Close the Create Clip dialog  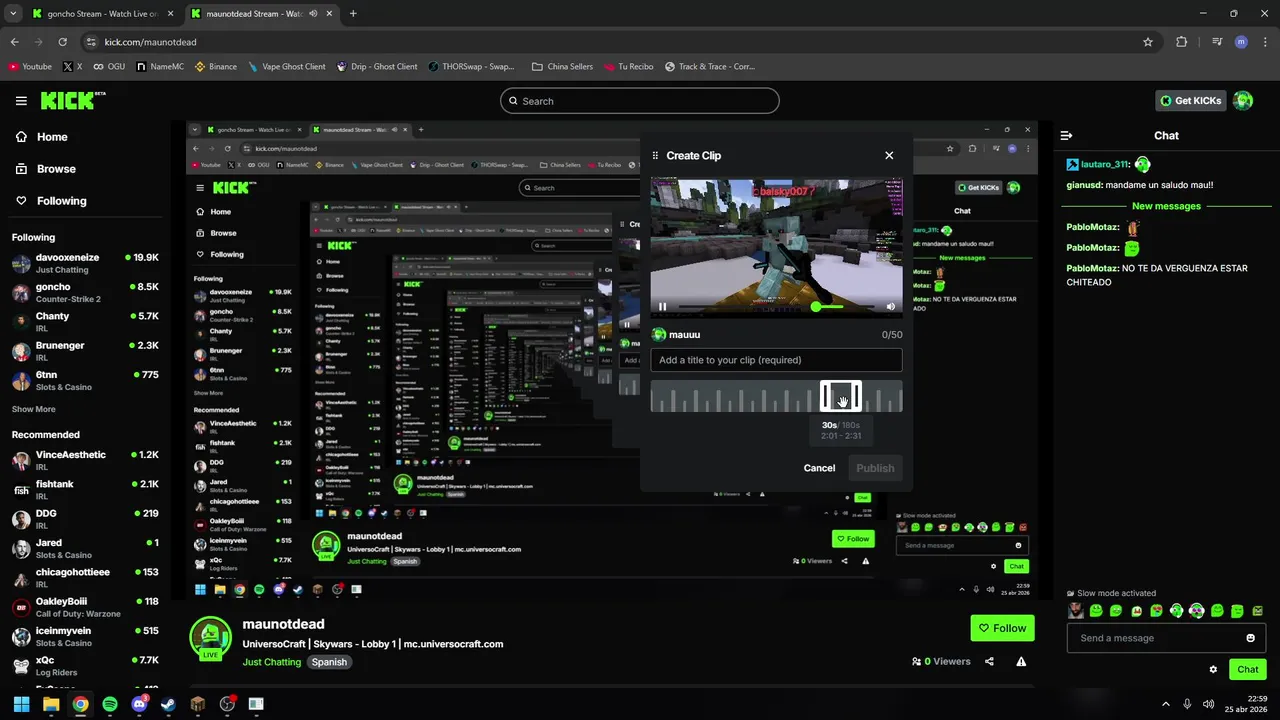(x=889, y=155)
